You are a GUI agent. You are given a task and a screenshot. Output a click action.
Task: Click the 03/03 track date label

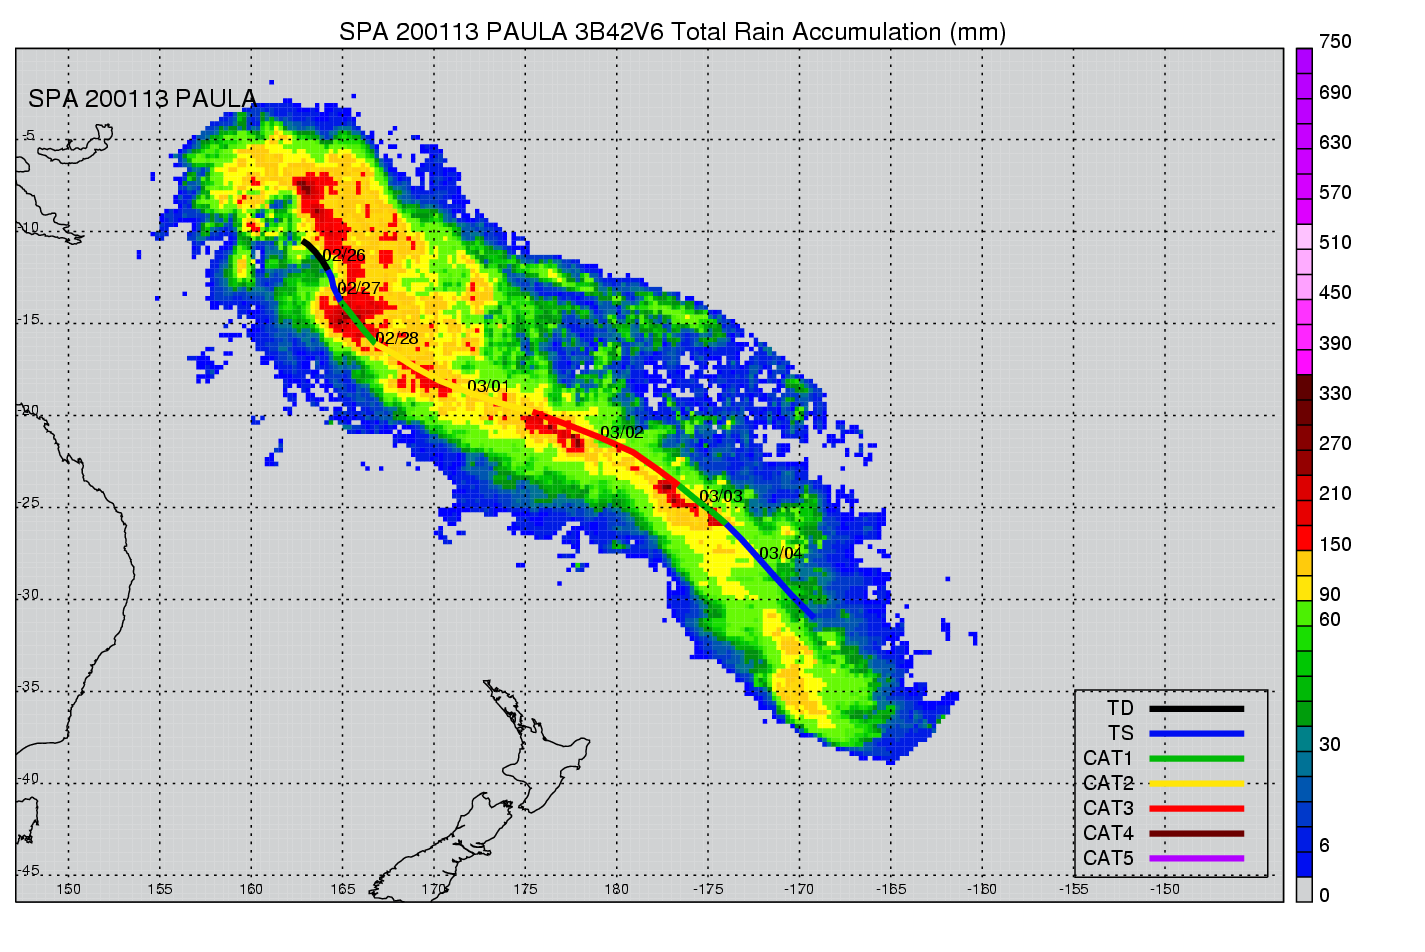pos(721,497)
